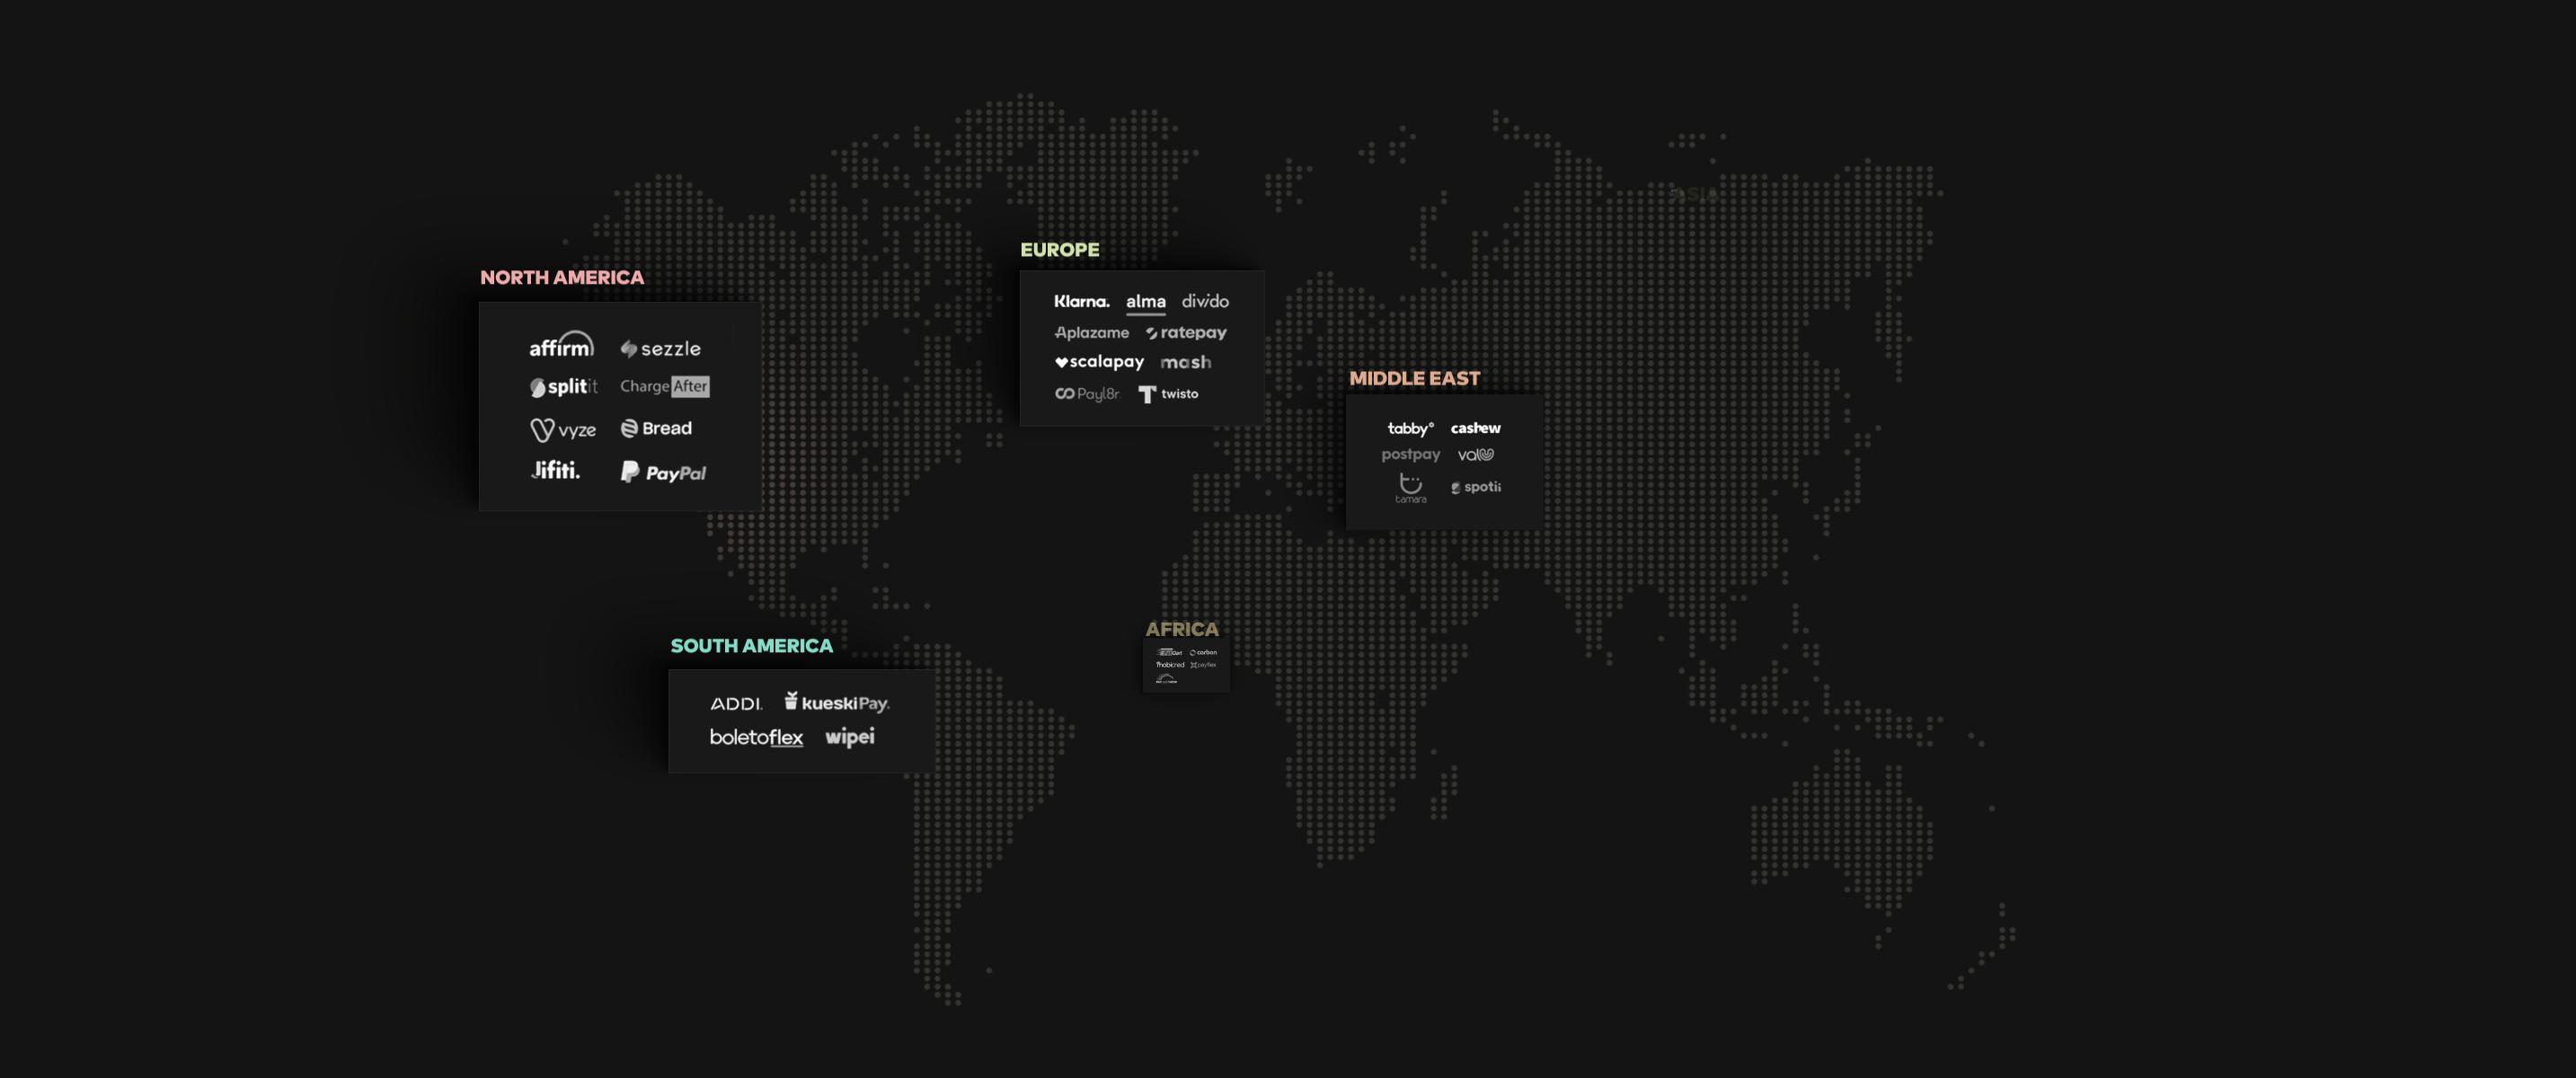
Task: Click the tamara smile logo
Action: click(1410, 487)
